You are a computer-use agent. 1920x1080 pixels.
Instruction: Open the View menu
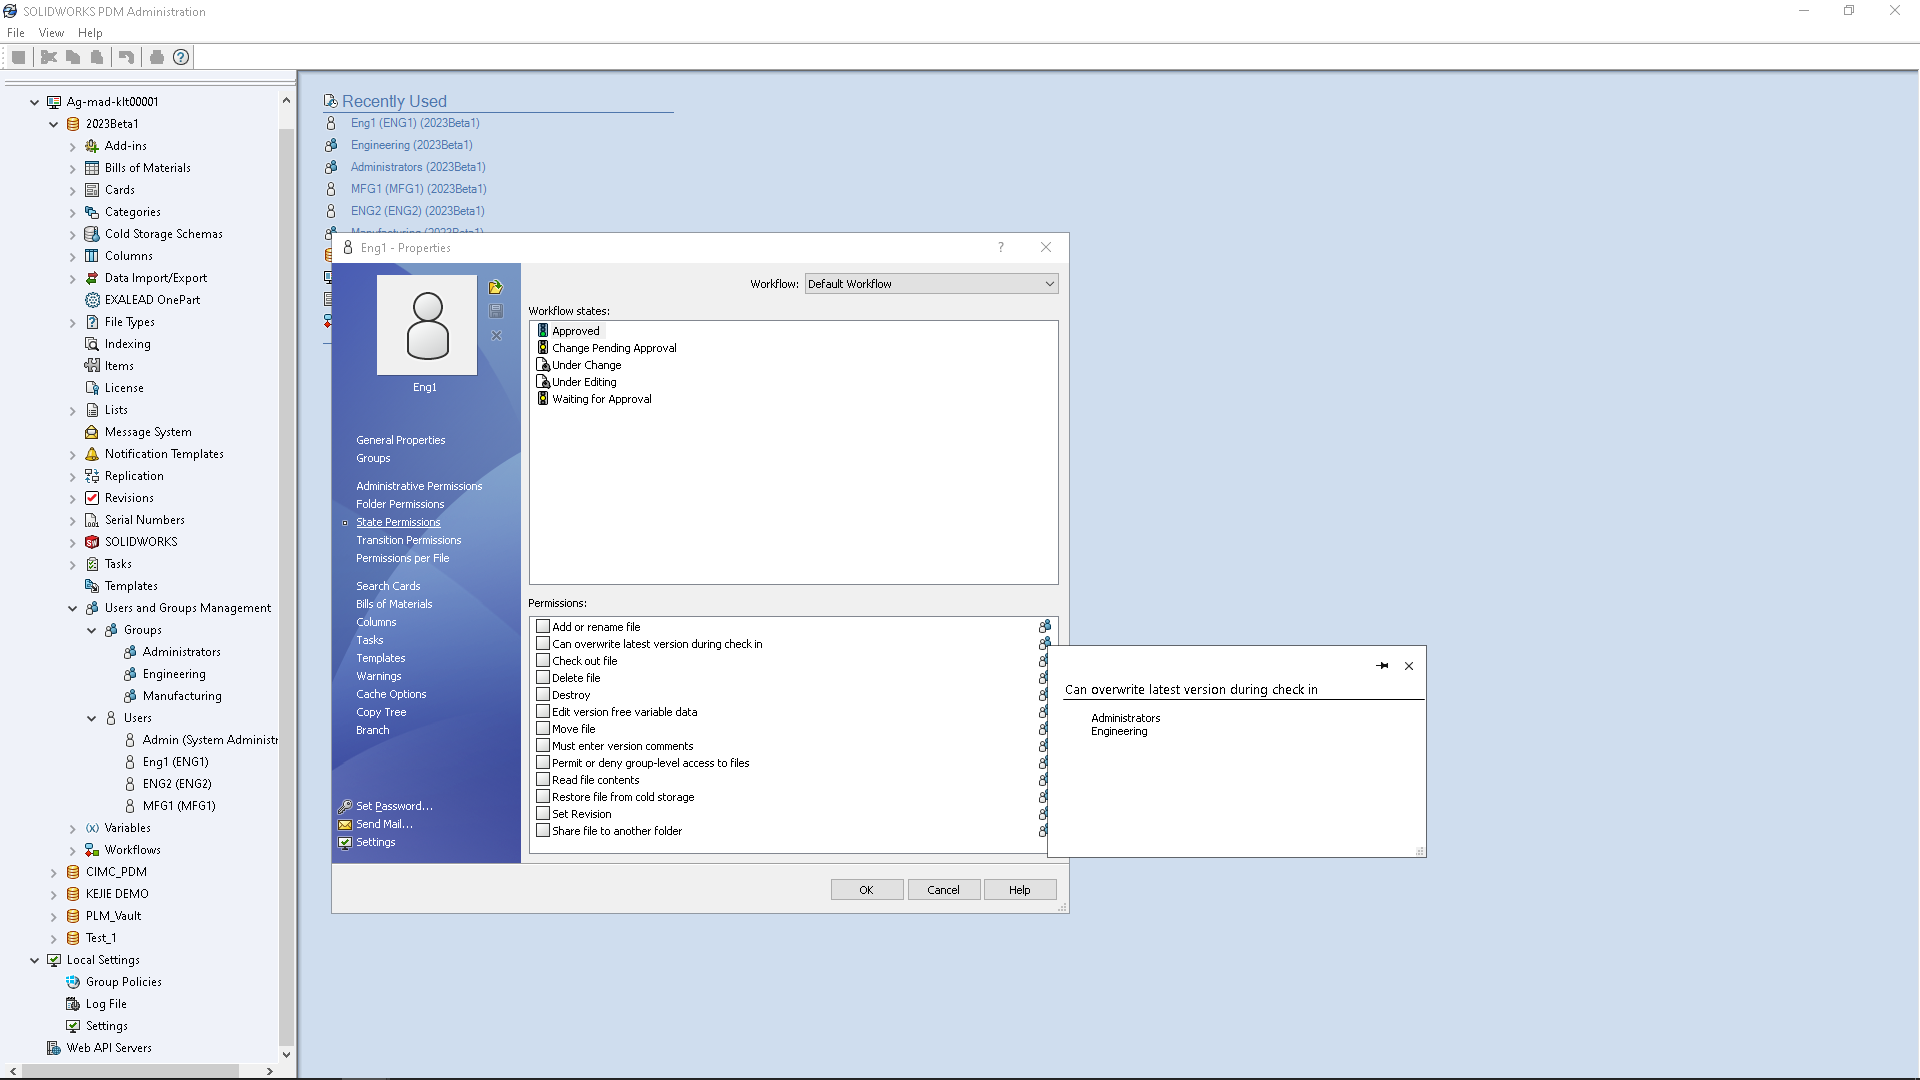point(51,32)
